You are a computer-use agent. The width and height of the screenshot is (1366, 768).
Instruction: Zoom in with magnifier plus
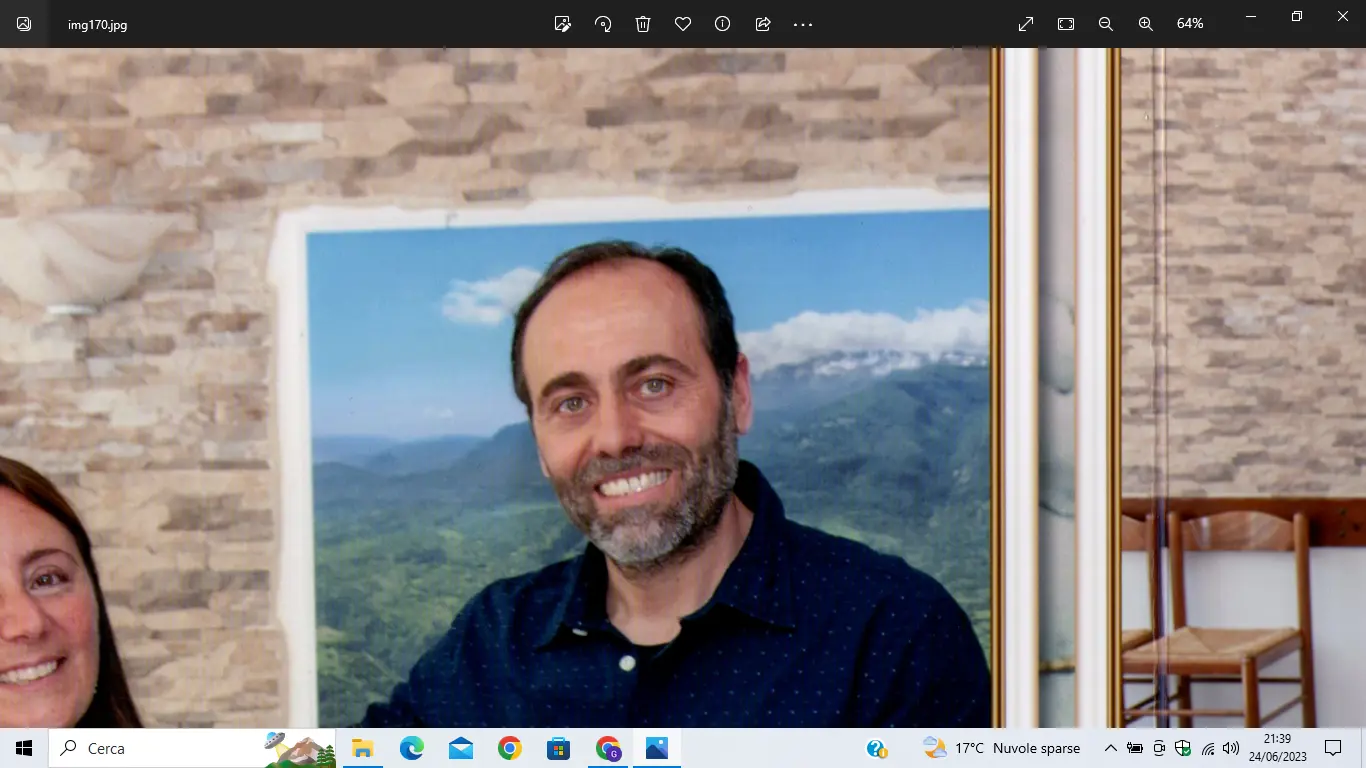(x=1146, y=24)
